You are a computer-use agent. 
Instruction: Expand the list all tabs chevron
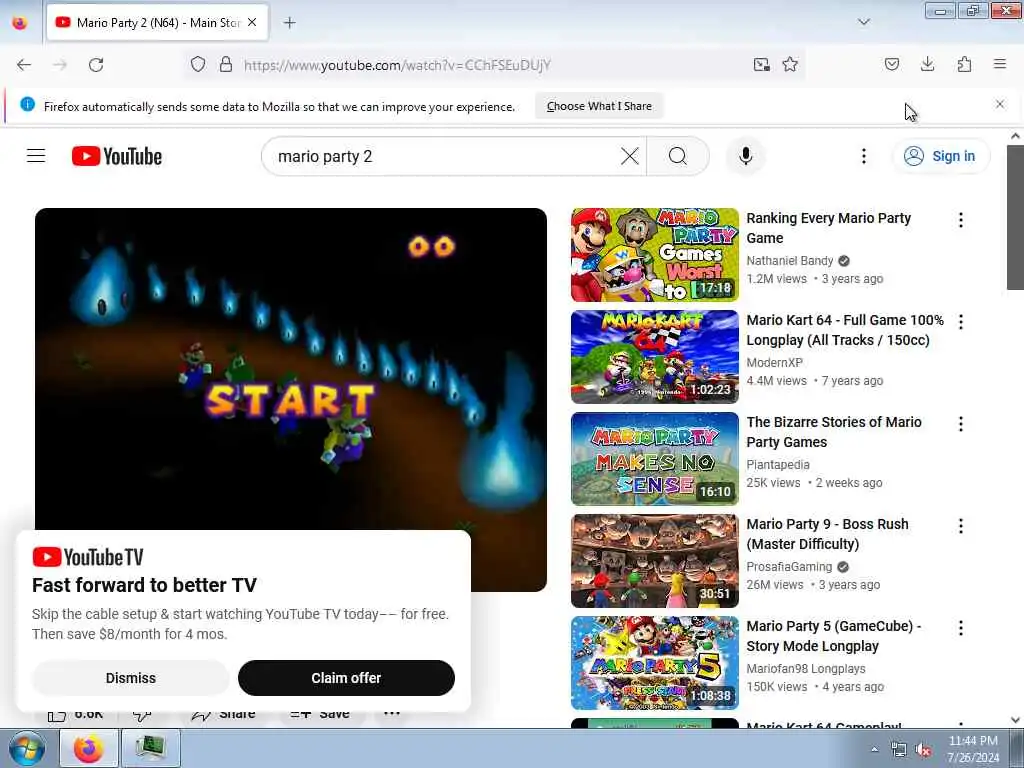(x=864, y=22)
